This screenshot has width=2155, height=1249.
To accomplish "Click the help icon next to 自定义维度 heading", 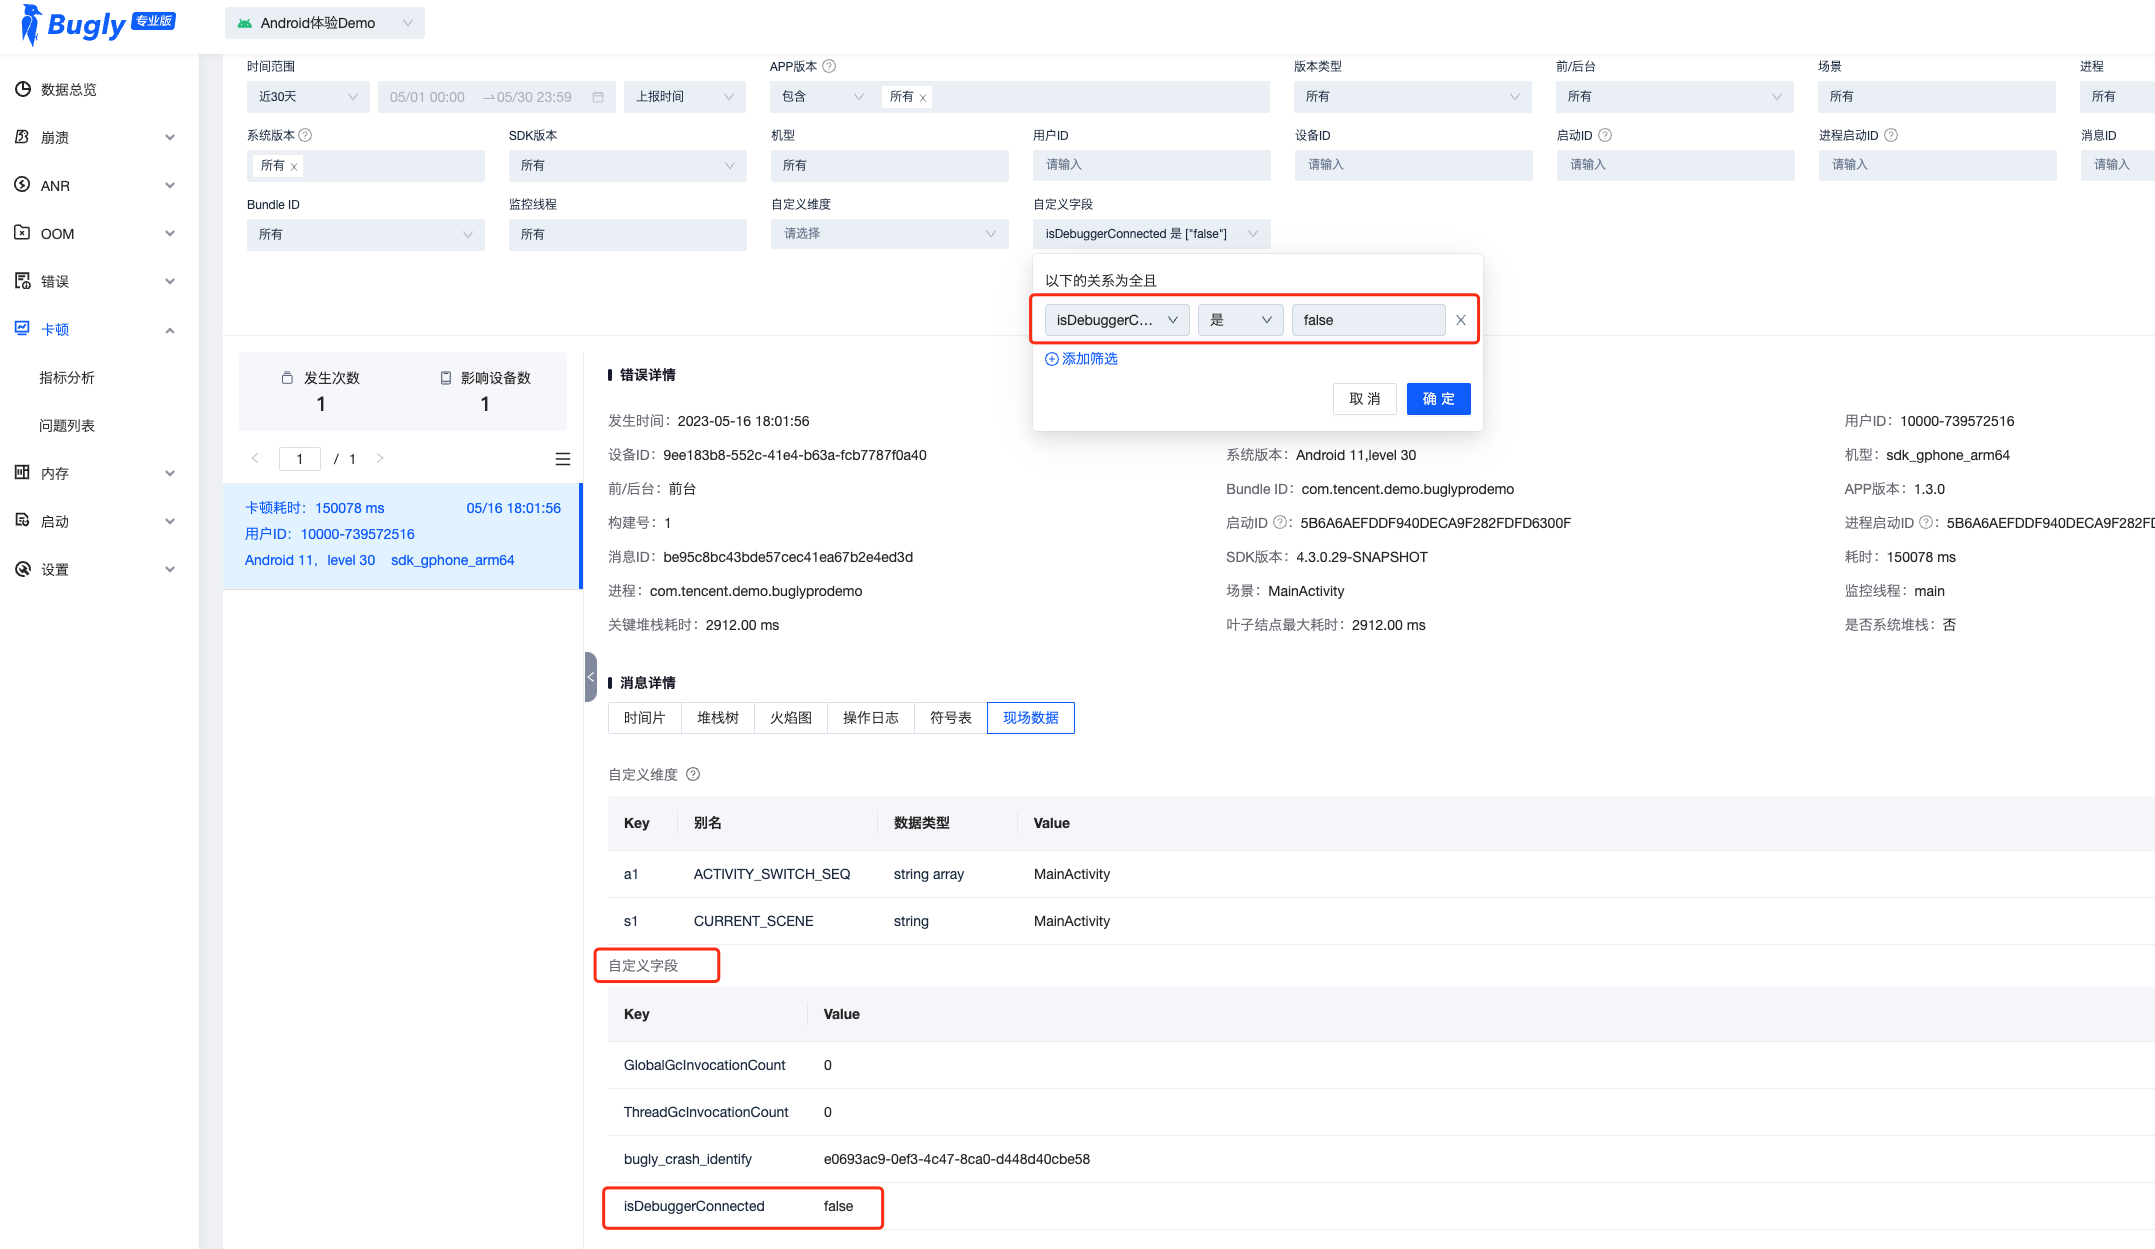I will point(693,774).
